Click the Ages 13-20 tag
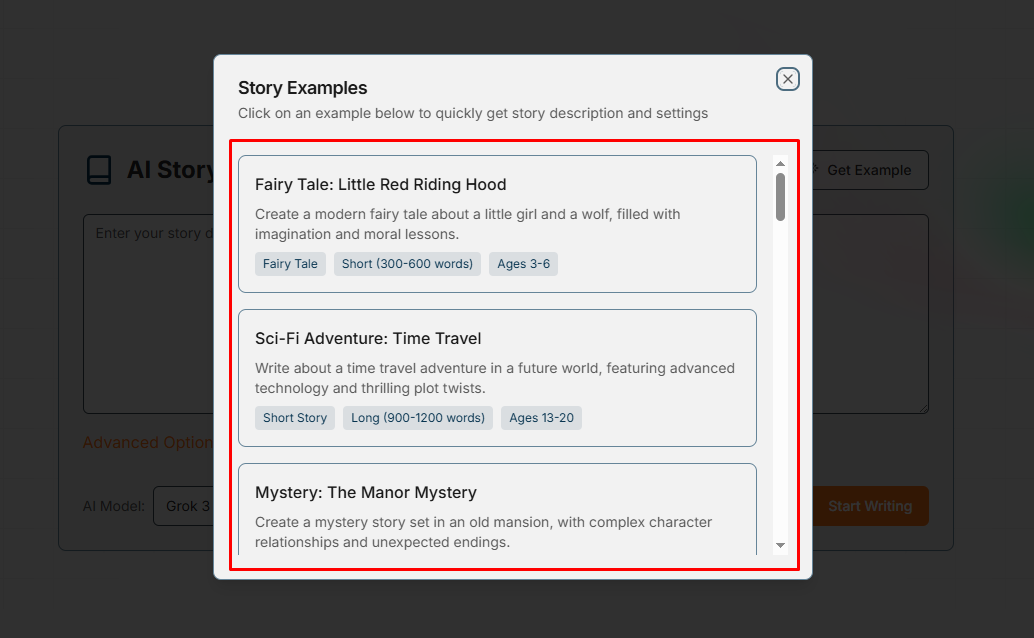This screenshot has width=1034, height=638. (541, 418)
